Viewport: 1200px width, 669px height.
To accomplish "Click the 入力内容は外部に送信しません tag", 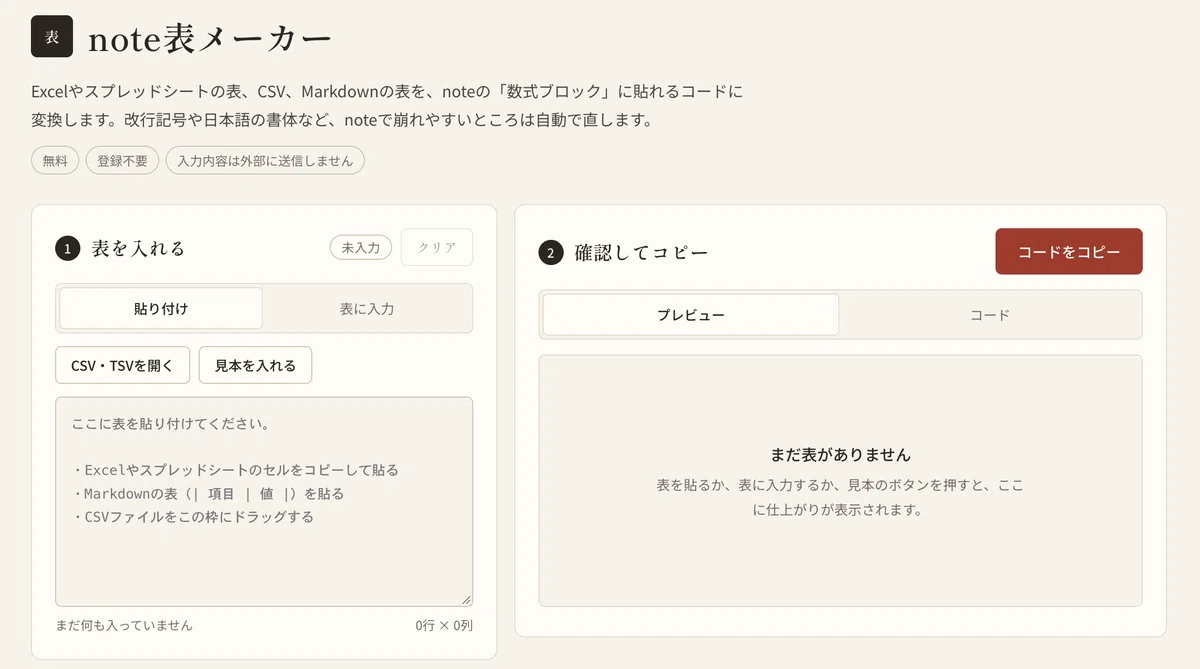I will click(265, 161).
